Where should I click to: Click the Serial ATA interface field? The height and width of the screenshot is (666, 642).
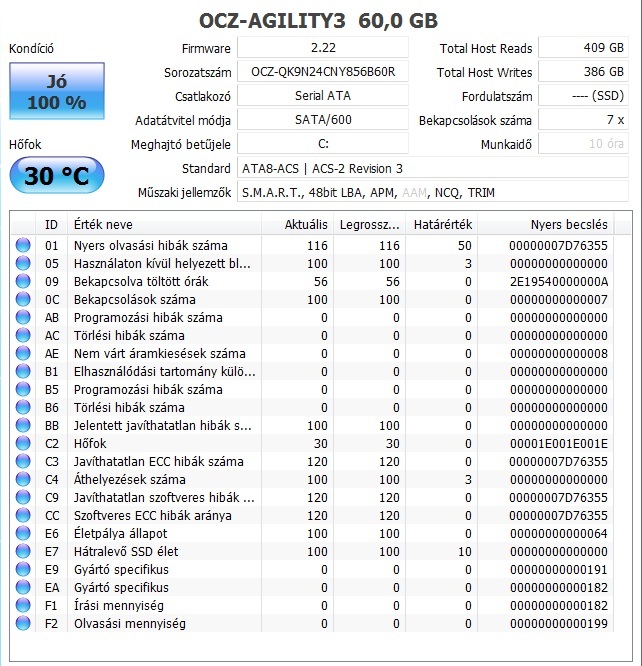323,96
